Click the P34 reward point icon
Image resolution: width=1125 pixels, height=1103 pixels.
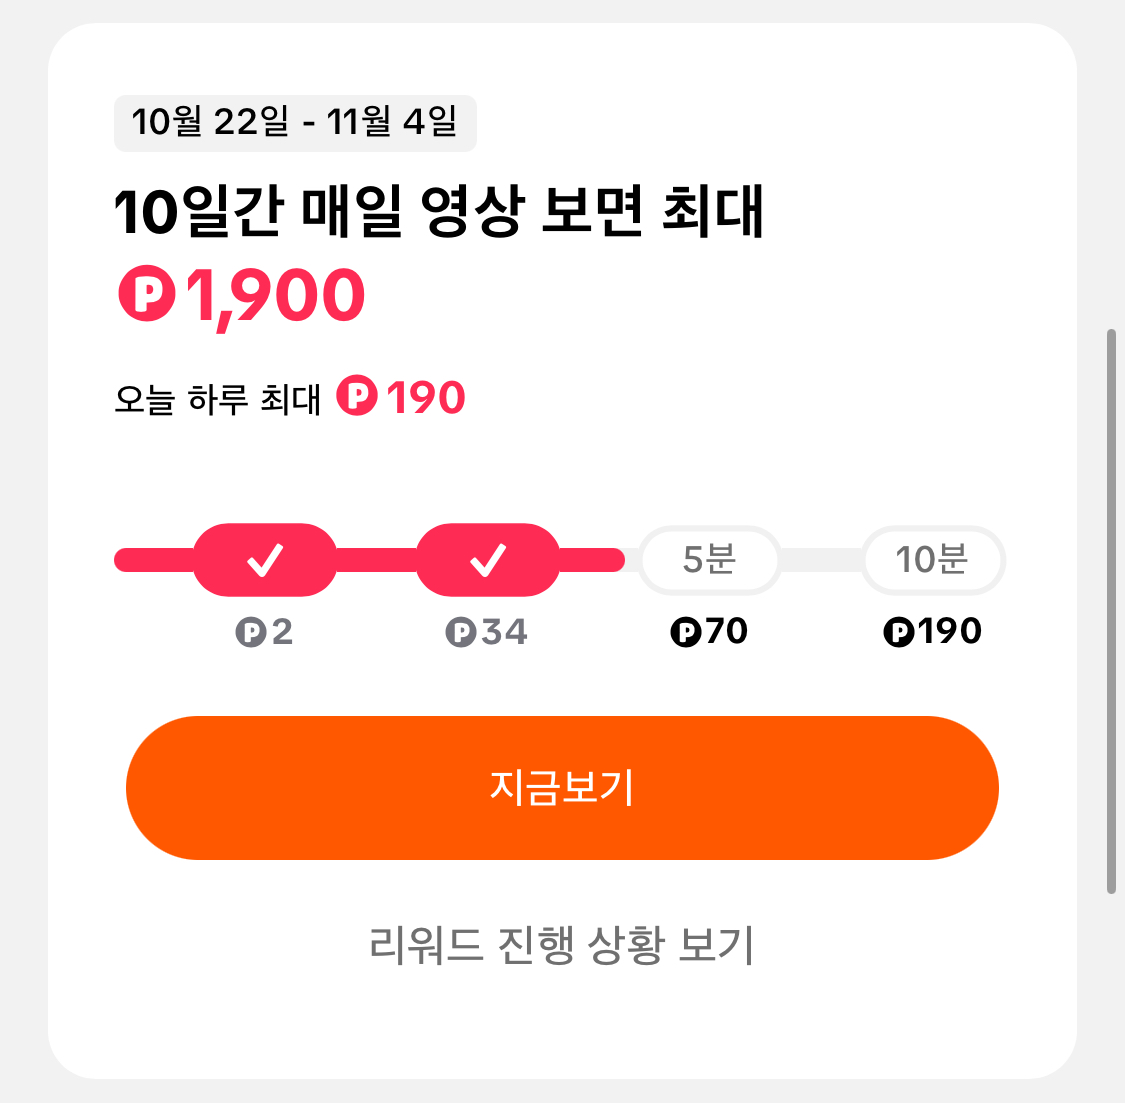point(461,631)
